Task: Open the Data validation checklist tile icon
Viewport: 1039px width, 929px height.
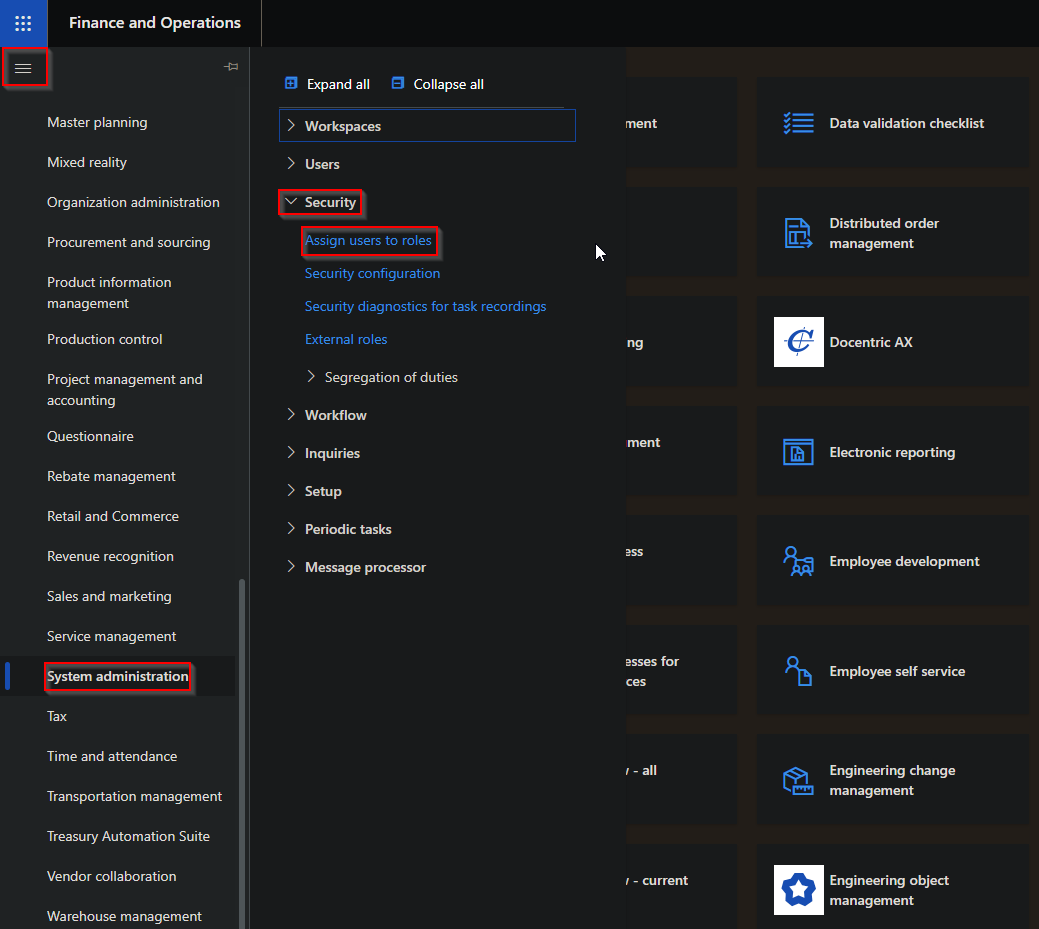Action: pyautogui.click(x=798, y=123)
